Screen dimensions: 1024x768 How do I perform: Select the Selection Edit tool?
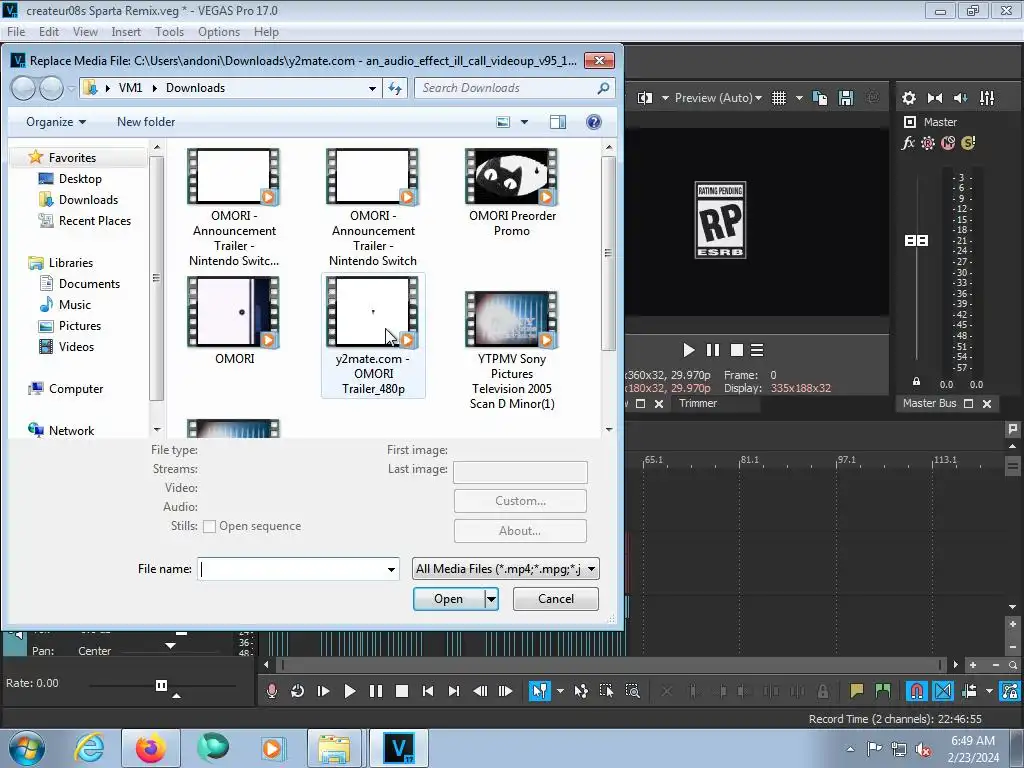[606, 691]
